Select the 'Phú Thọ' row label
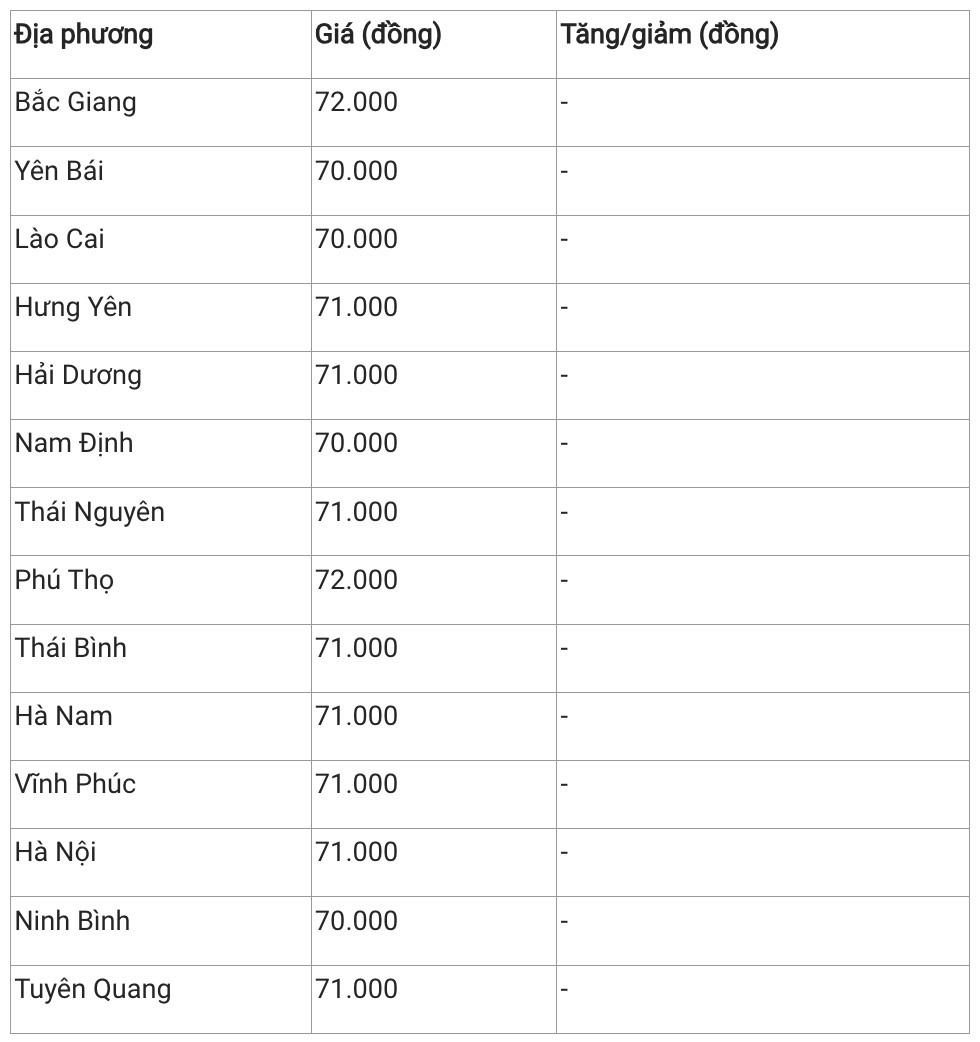The image size is (980, 1042). (64, 580)
